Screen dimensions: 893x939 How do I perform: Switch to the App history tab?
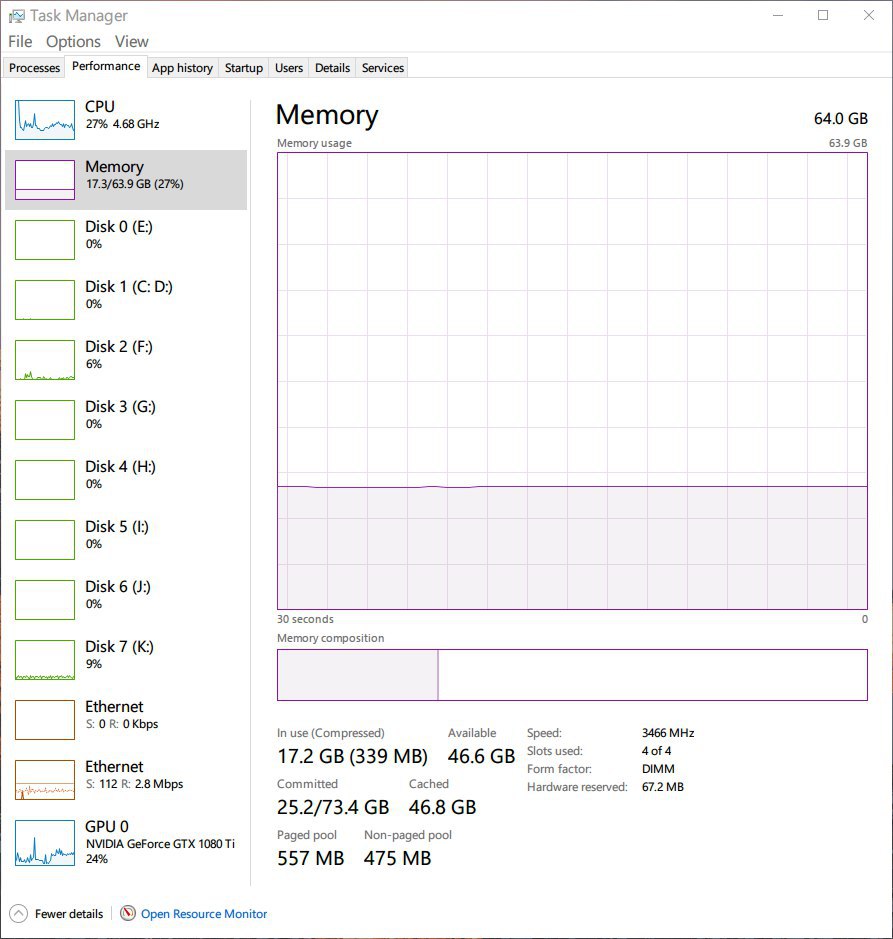coord(182,68)
